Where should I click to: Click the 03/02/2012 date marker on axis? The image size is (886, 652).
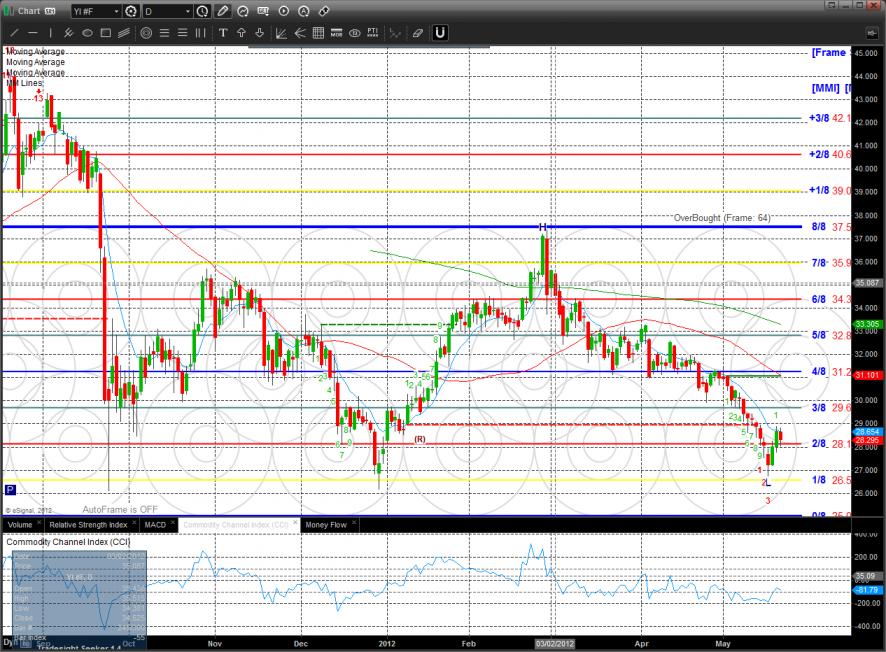coord(552,645)
